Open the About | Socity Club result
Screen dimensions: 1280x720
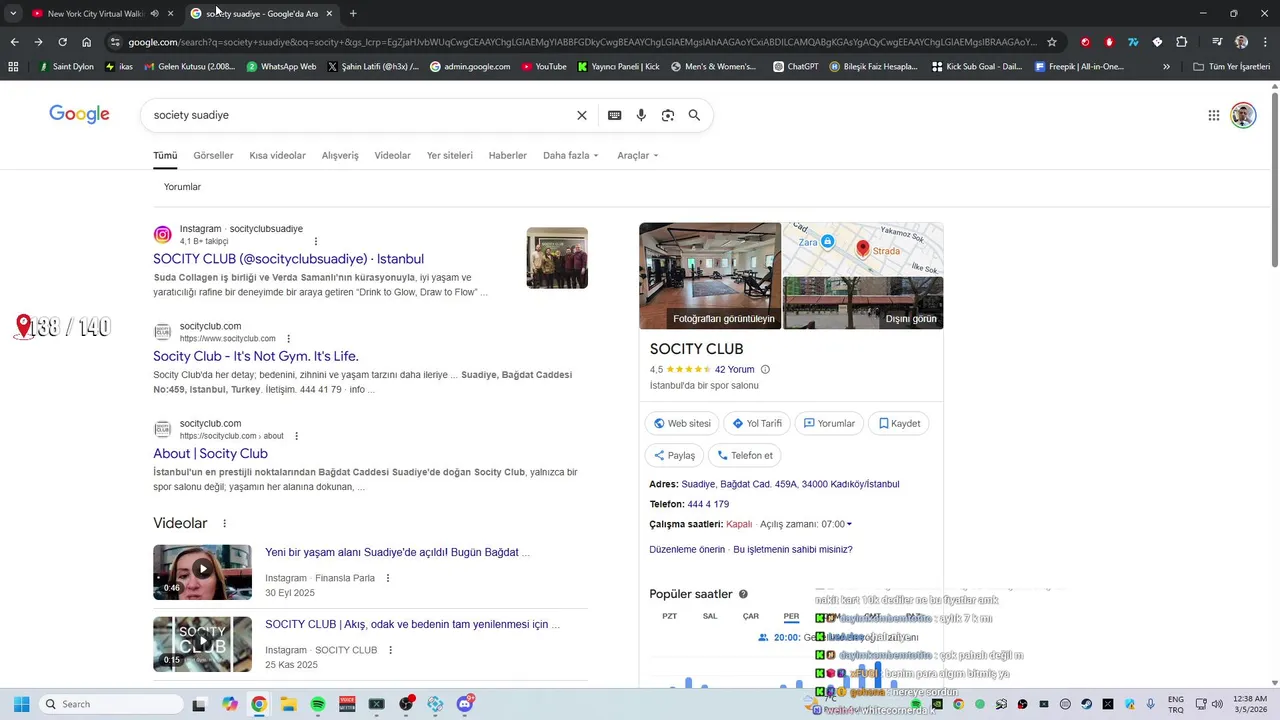(210, 454)
